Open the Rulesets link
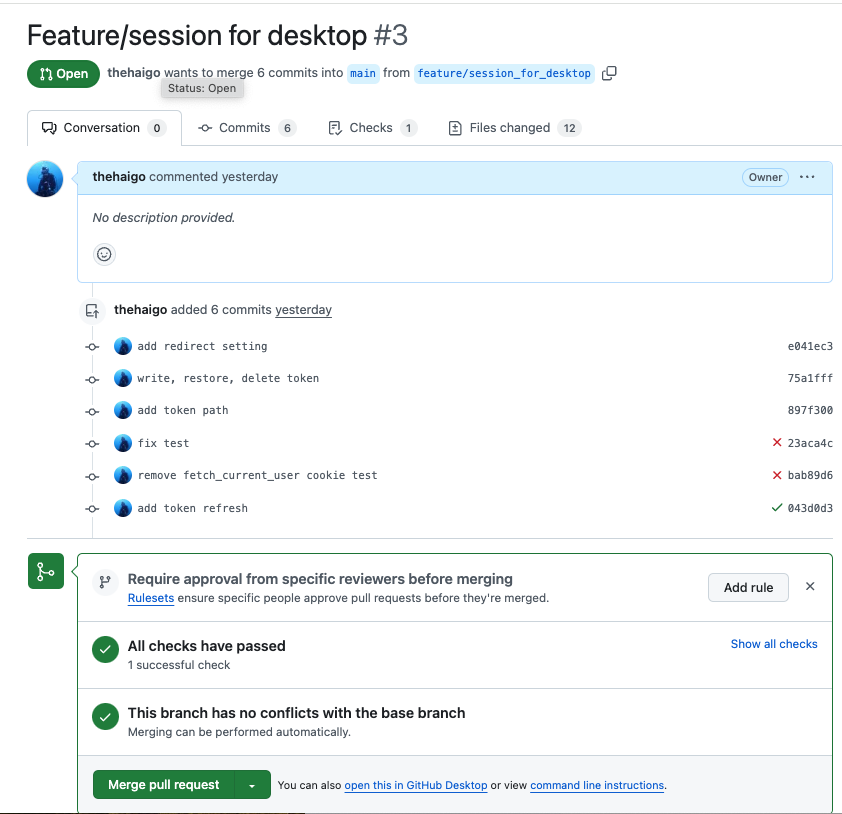 pos(151,598)
